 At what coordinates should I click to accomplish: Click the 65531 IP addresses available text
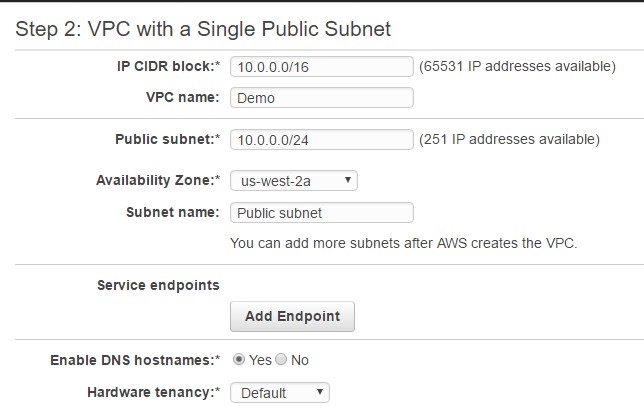pyautogui.click(x=518, y=66)
